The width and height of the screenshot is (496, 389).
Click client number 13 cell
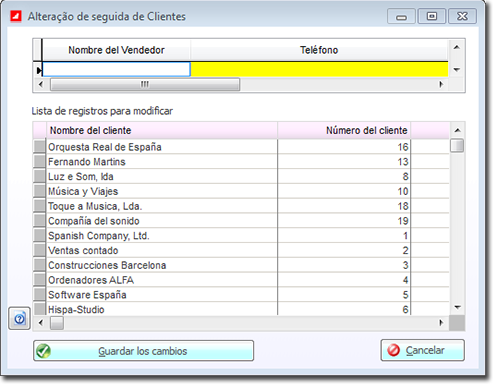[x=344, y=161]
